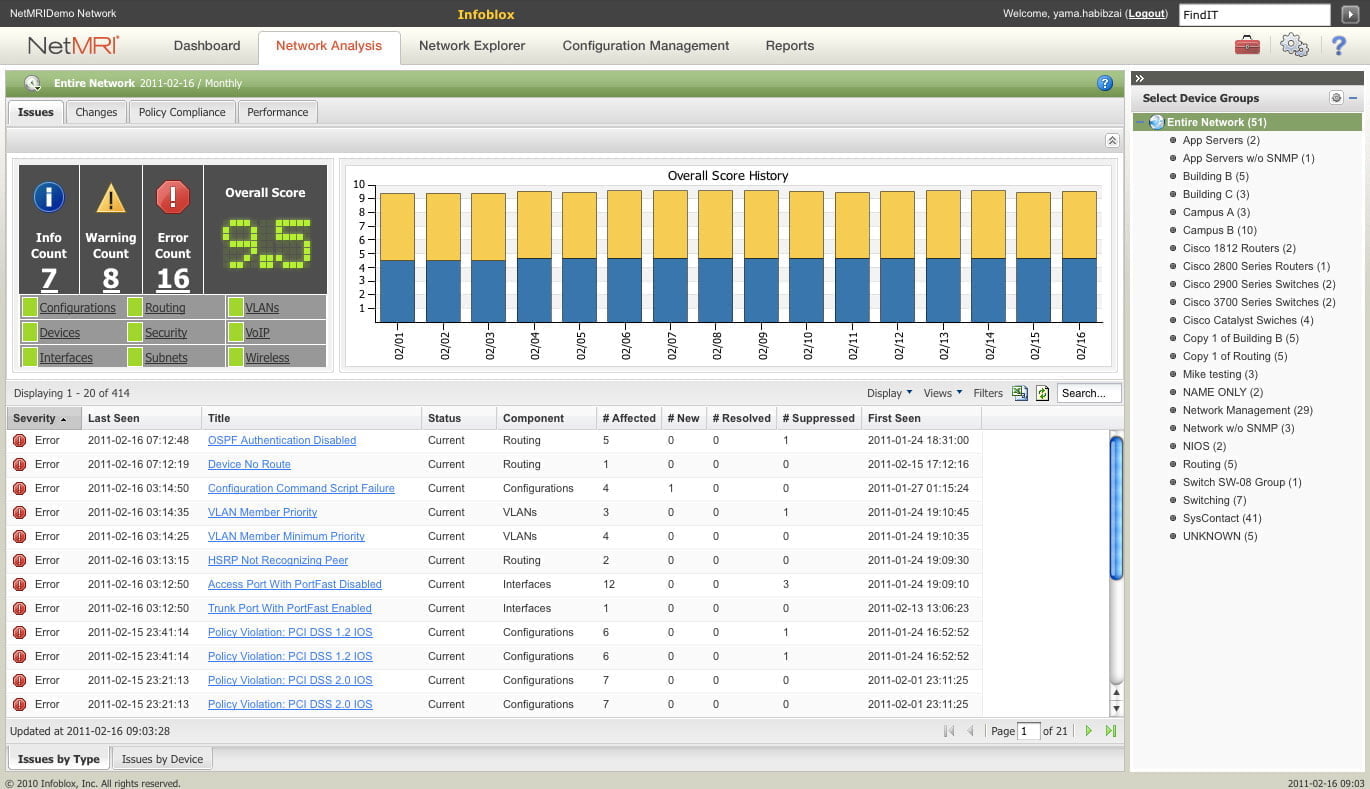Screen dimensions: 1370x789
Task: Click the blue question mark help icon in header
Action: pos(1339,45)
